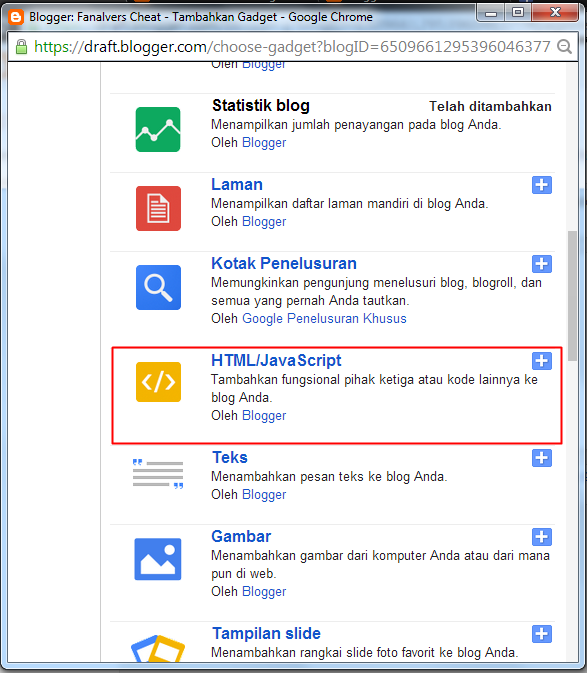The width and height of the screenshot is (587, 673).
Task: Open the Kotak Penelusuran title link
Action: (x=284, y=264)
